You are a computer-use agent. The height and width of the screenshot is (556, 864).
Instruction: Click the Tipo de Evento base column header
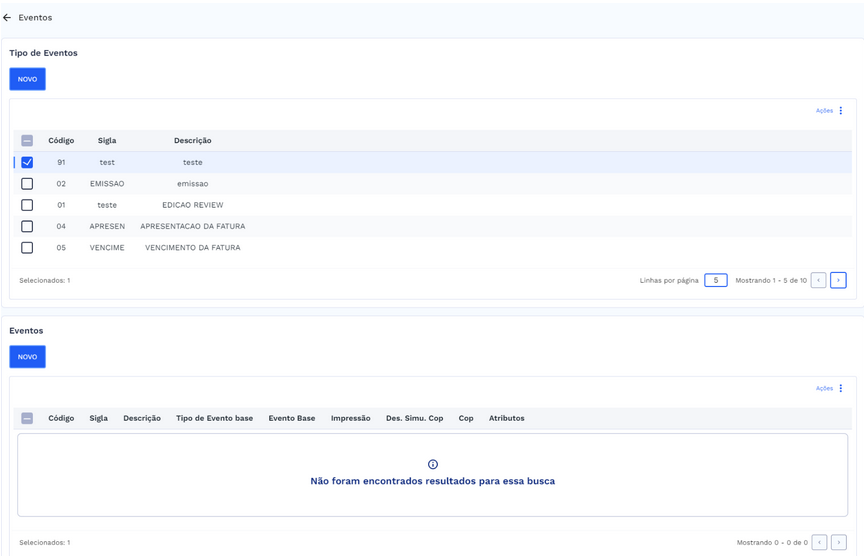(x=214, y=418)
